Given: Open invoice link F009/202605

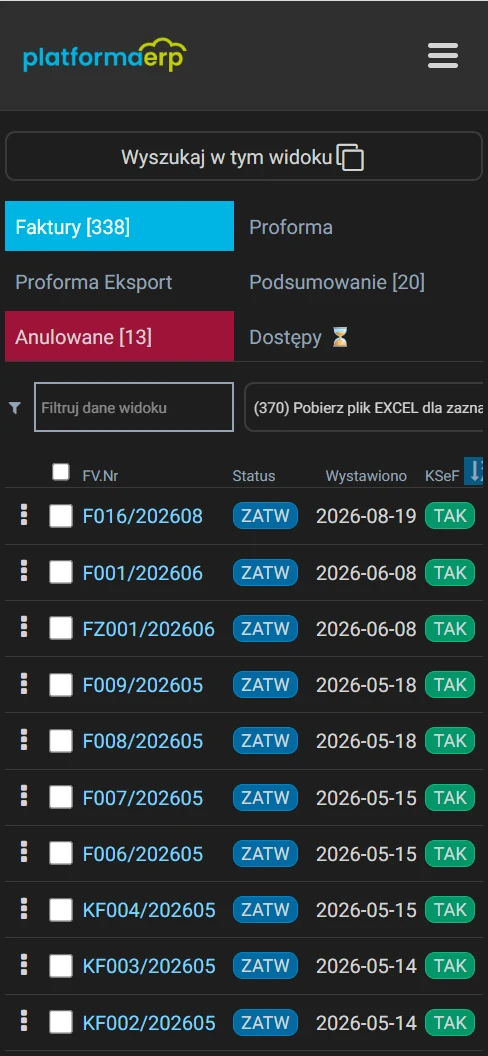Looking at the screenshot, I should [143, 685].
